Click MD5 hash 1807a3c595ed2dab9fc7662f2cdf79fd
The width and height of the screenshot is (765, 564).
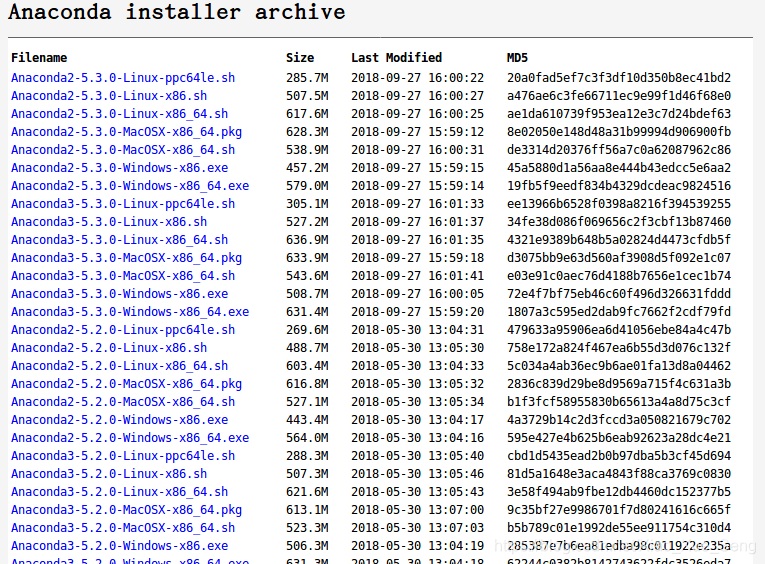[619, 312]
